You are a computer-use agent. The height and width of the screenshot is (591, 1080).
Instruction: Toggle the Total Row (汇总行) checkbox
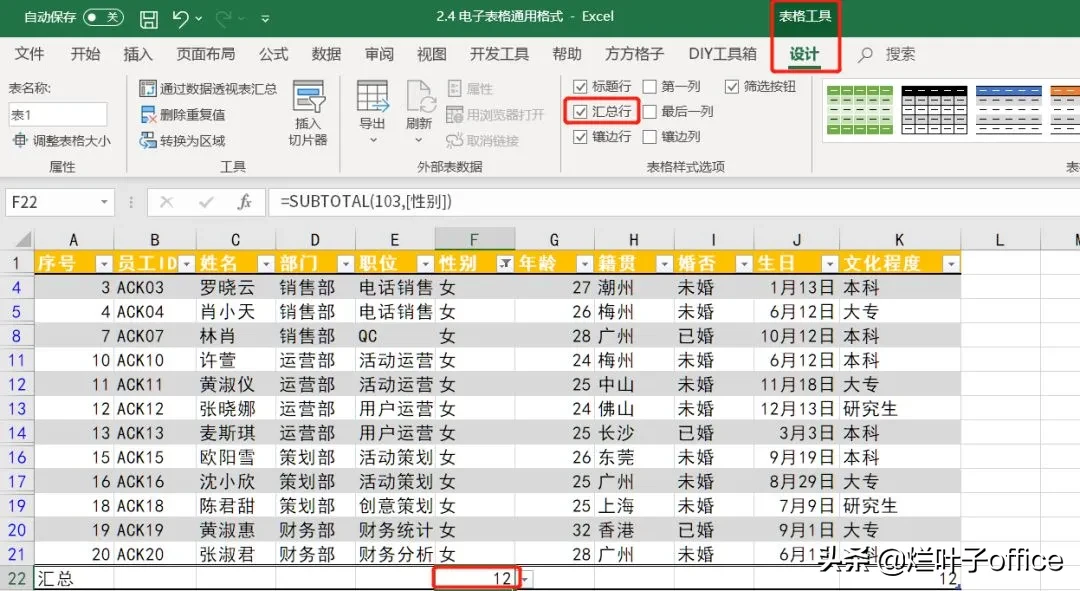(580, 112)
